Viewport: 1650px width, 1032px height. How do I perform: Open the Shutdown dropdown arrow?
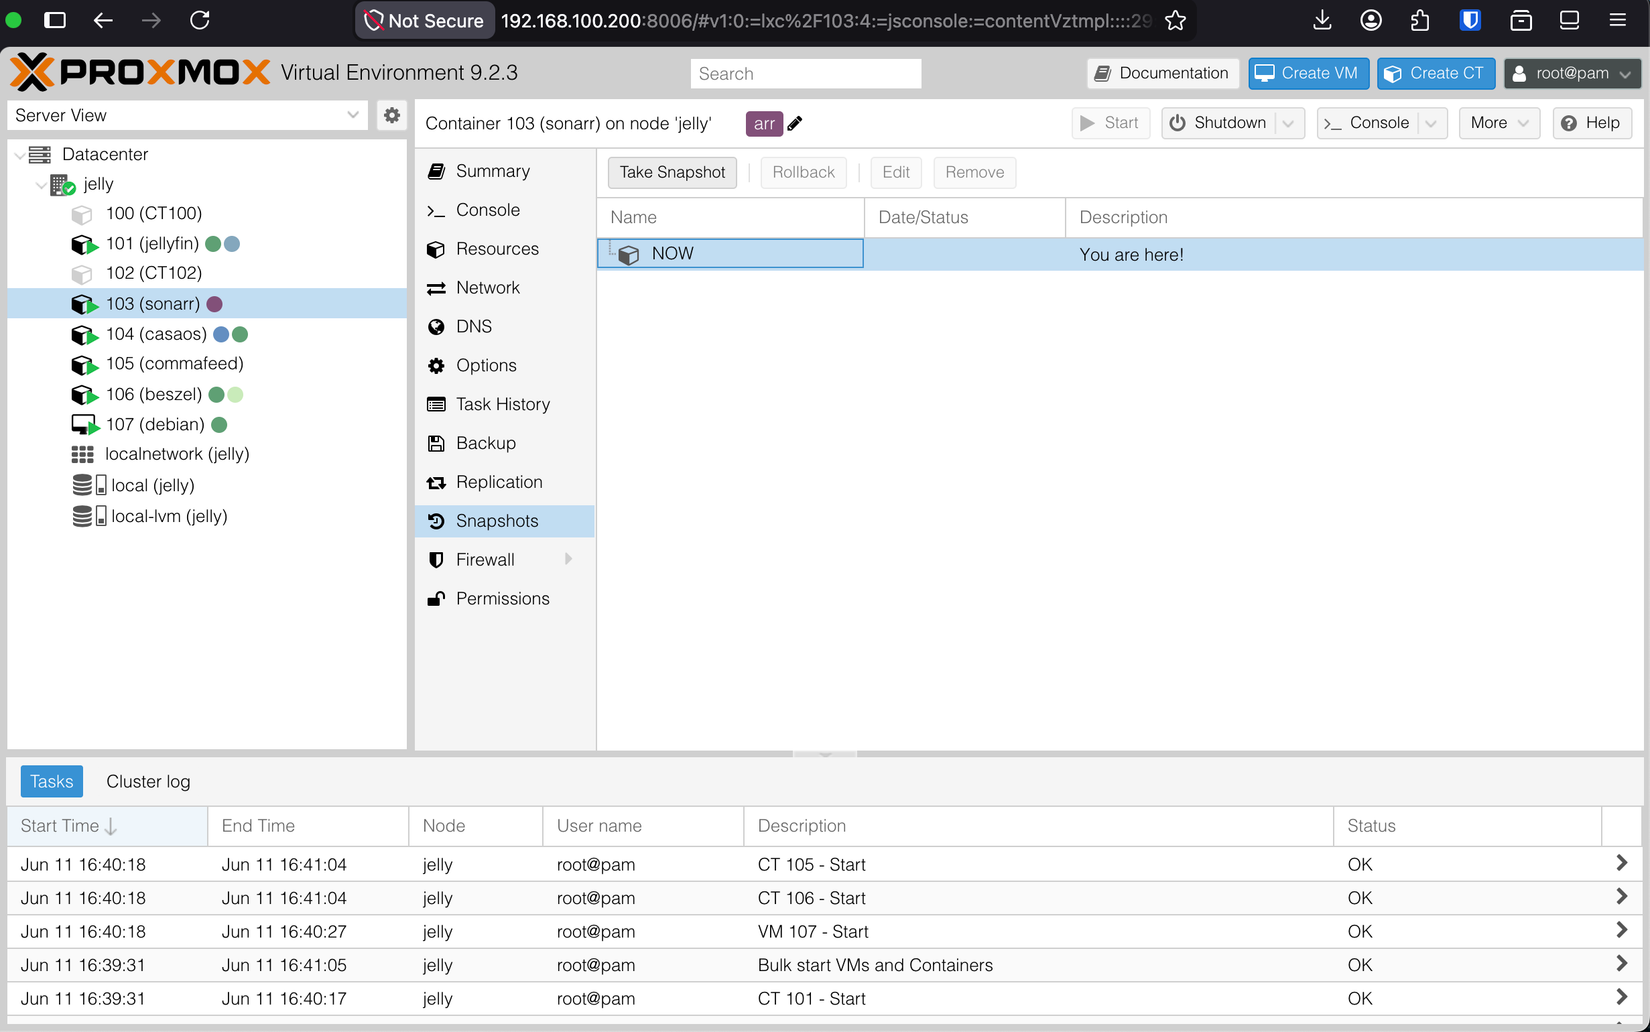coord(1289,123)
